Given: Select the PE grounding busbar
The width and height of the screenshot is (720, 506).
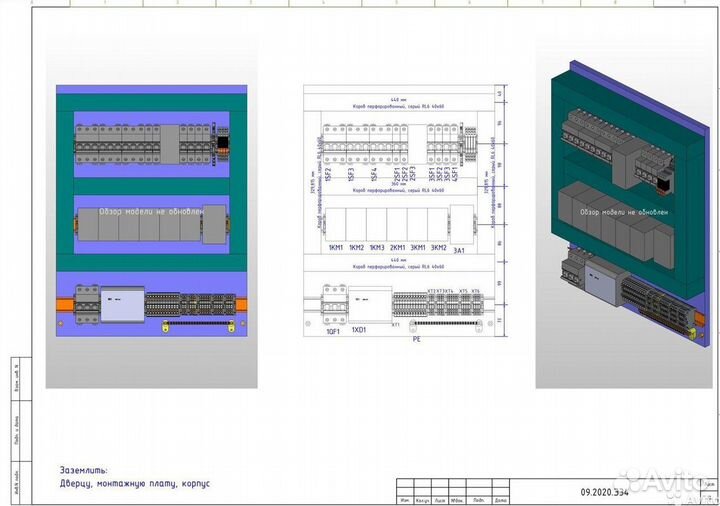Looking at the screenshot, I should [x=417, y=324].
